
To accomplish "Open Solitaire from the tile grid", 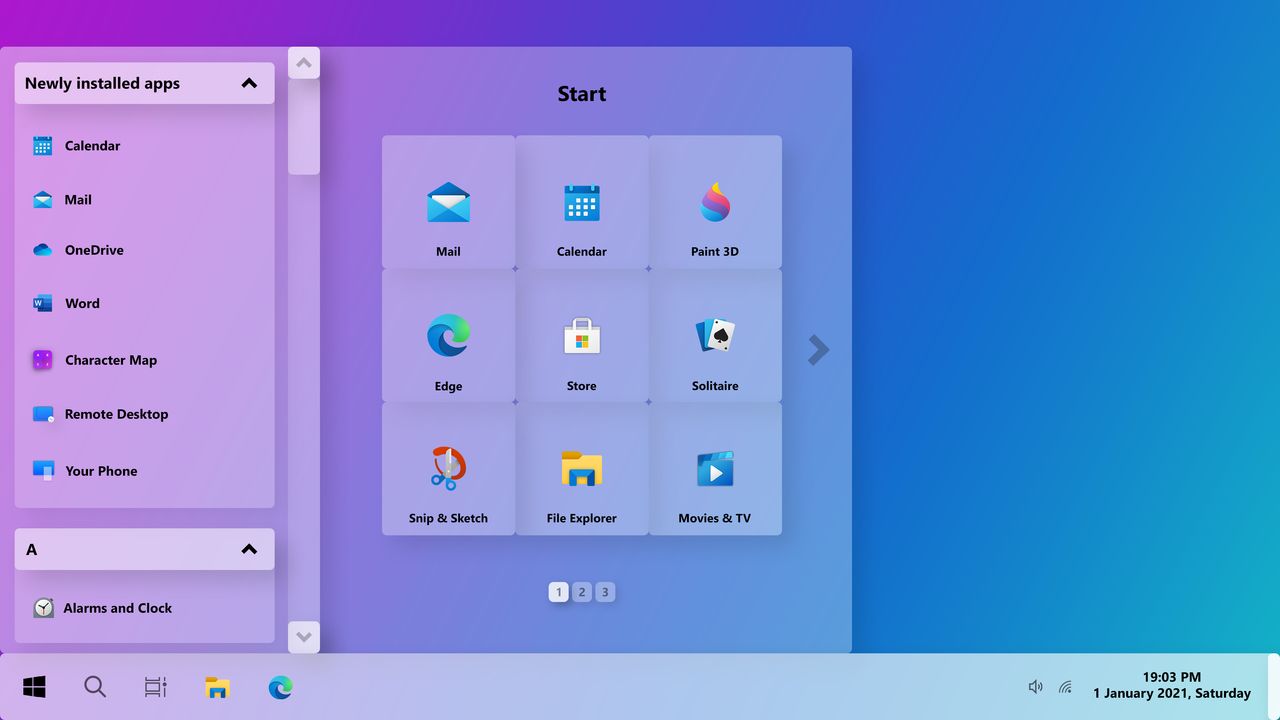I will (714, 336).
